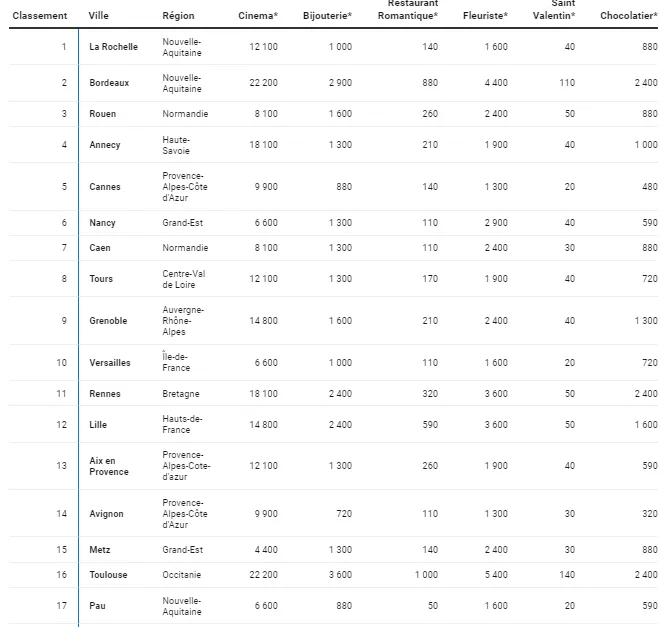The image size is (669, 627).
Task: Click the Classement column header
Action: tap(40, 16)
